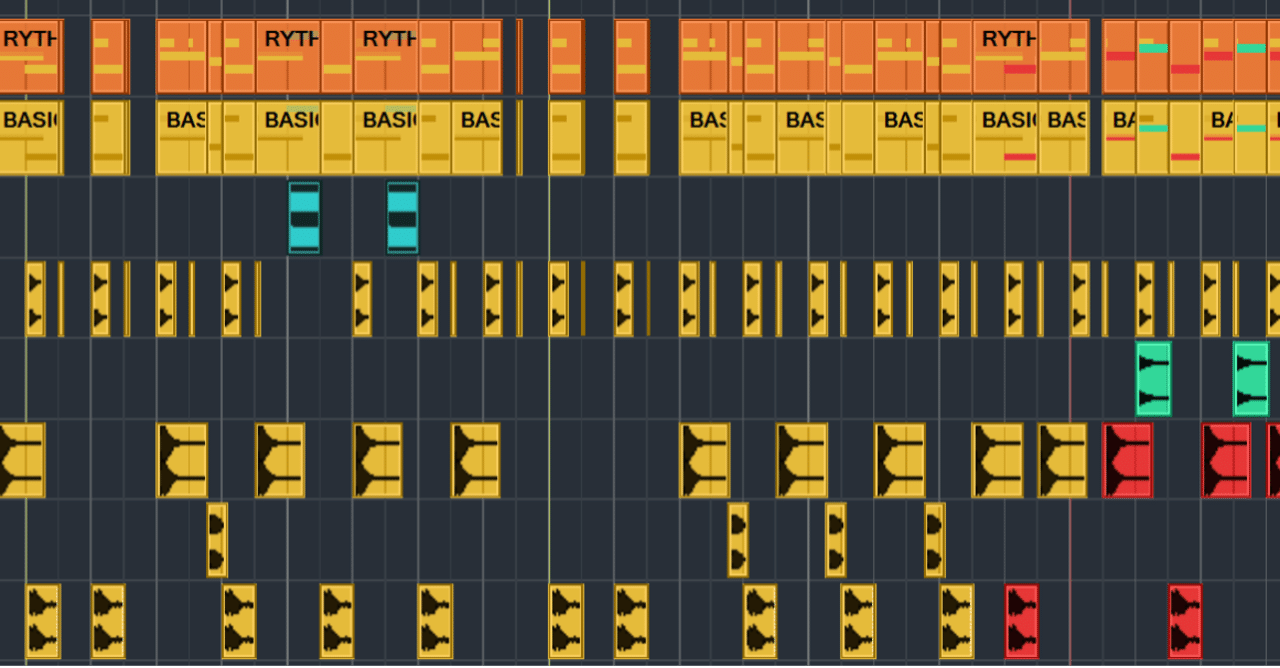The image size is (1280, 668).
Task: Select the first red waveform clip on the bottom track
Action: pyautogui.click(x=1022, y=620)
